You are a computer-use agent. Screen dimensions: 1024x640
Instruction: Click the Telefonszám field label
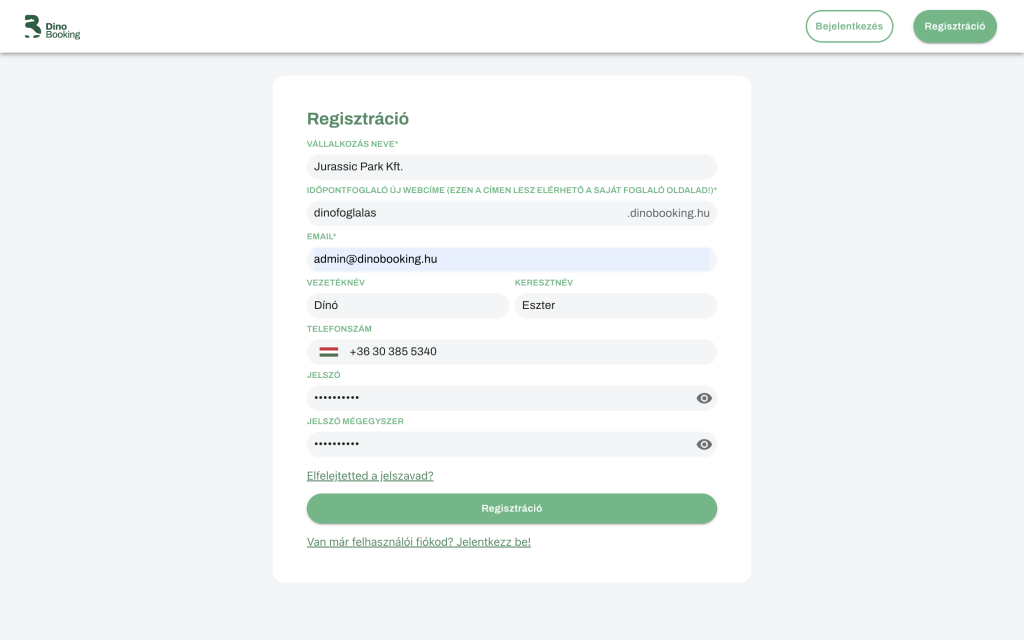(x=339, y=329)
